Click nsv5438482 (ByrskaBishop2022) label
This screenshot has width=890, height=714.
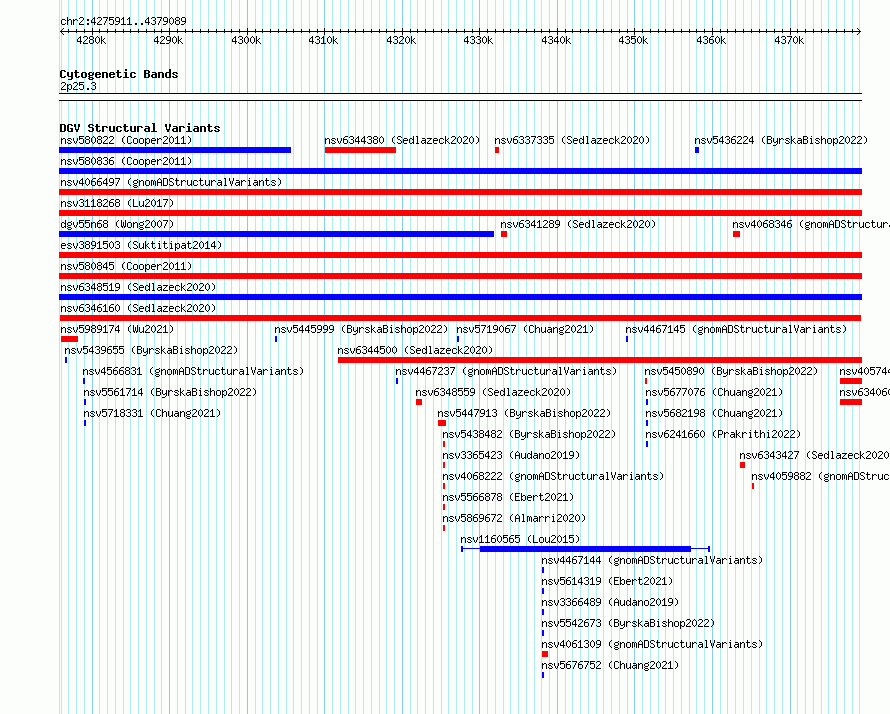[x=529, y=434]
